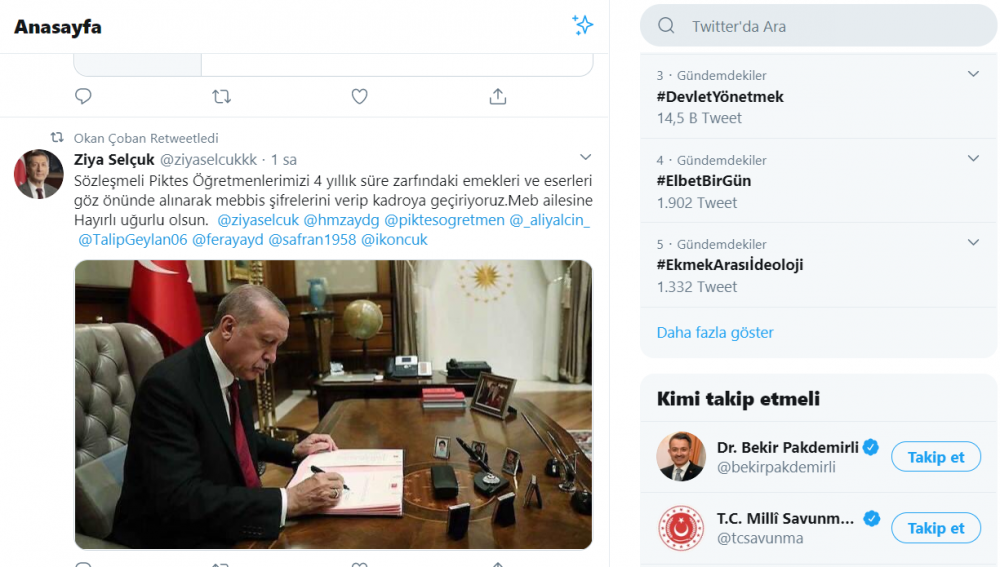Click the reply icon under the top tweet
The width and height of the screenshot is (1000, 567).
pyautogui.click(x=84, y=96)
